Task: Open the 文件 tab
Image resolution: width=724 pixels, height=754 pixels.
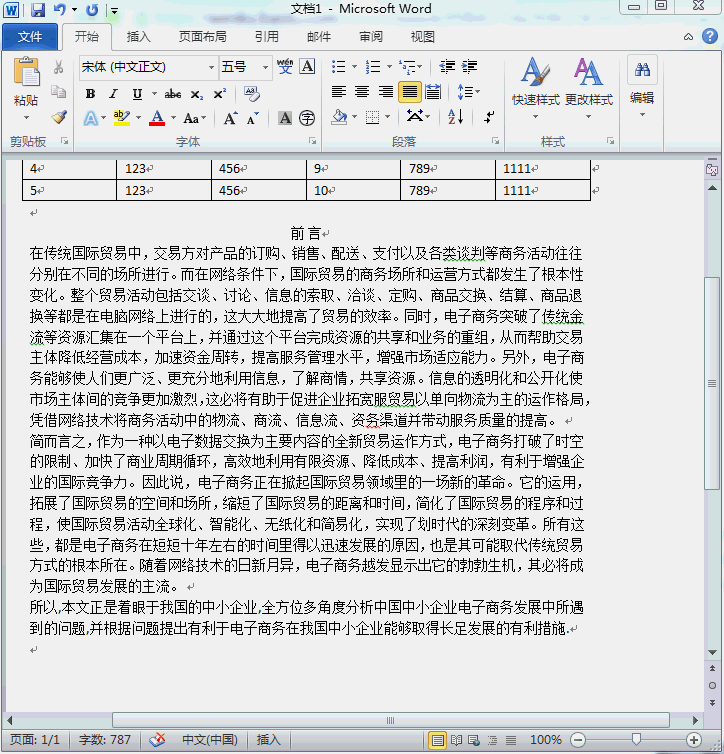Action: [30, 37]
